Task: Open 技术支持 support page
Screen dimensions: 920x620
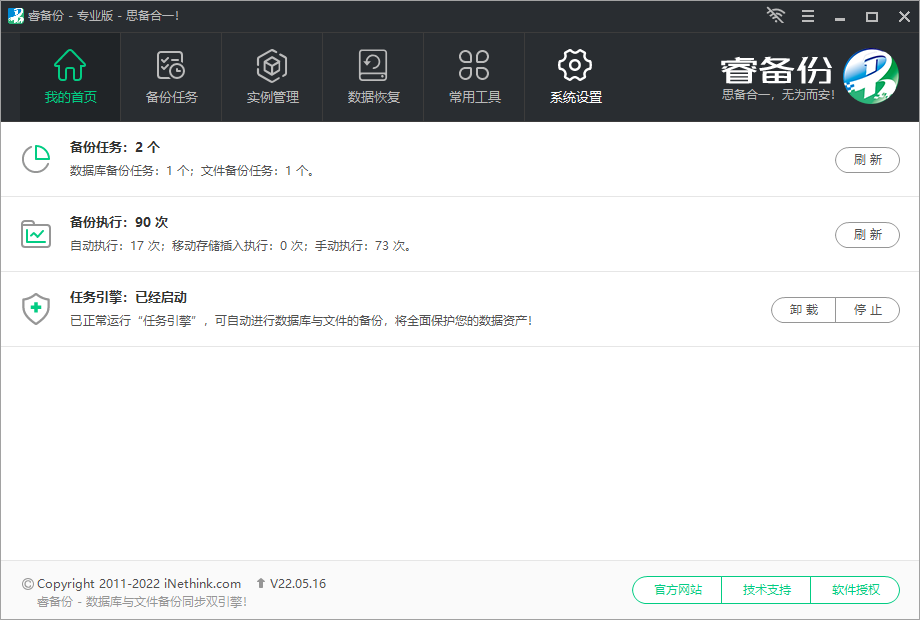Action: (x=766, y=589)
